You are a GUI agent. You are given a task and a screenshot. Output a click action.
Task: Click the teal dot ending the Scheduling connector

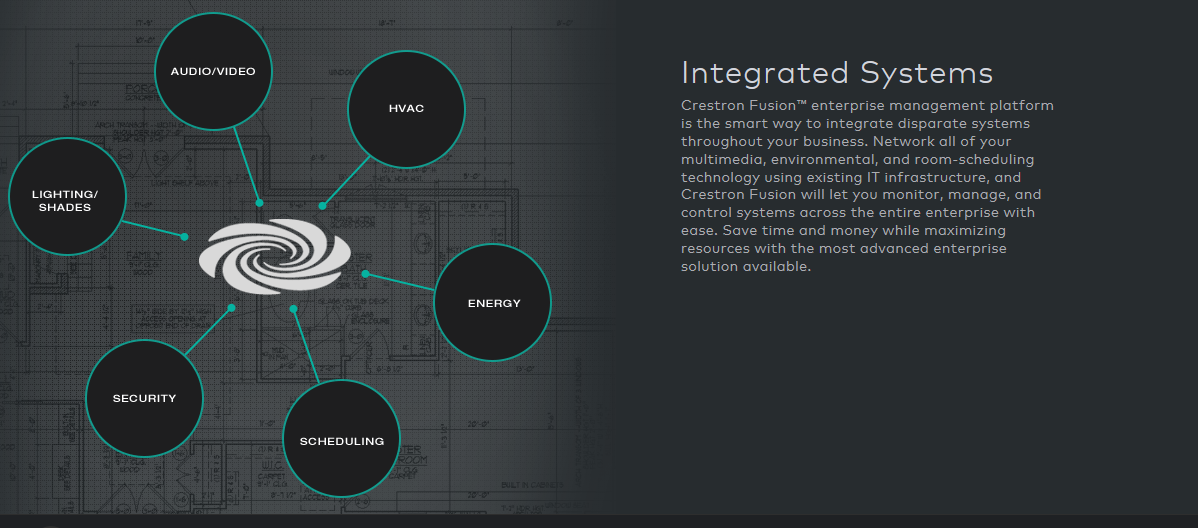294,309
